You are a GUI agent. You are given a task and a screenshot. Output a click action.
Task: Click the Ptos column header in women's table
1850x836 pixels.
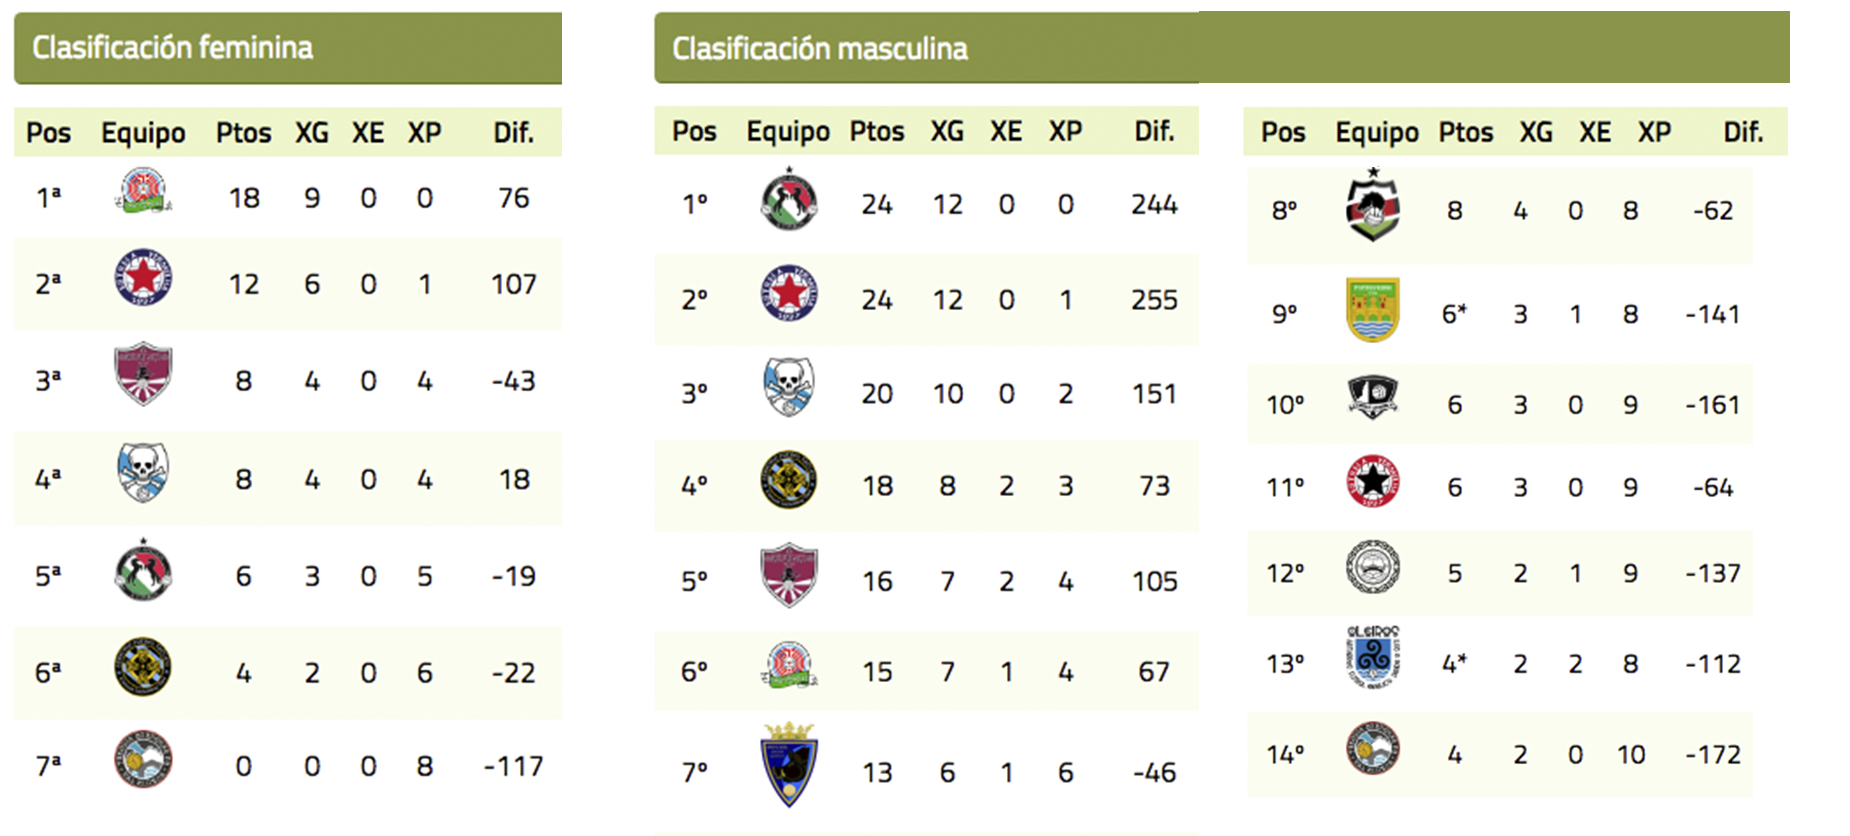[x=243, y=133]
